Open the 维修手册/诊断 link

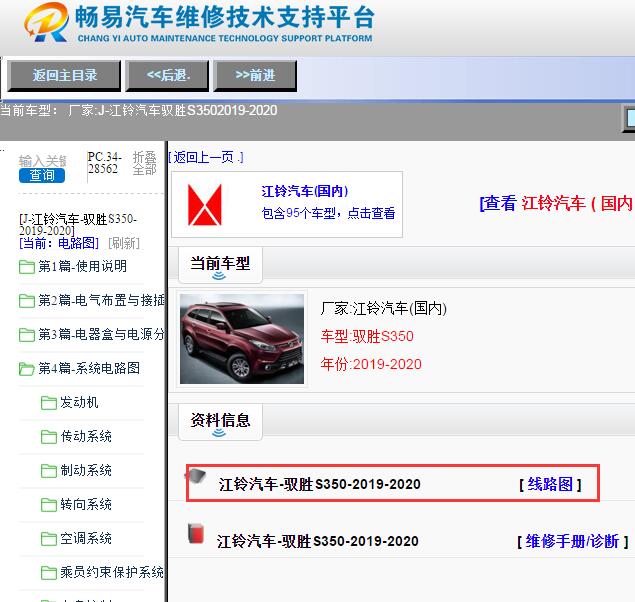(x=572, y=541)
